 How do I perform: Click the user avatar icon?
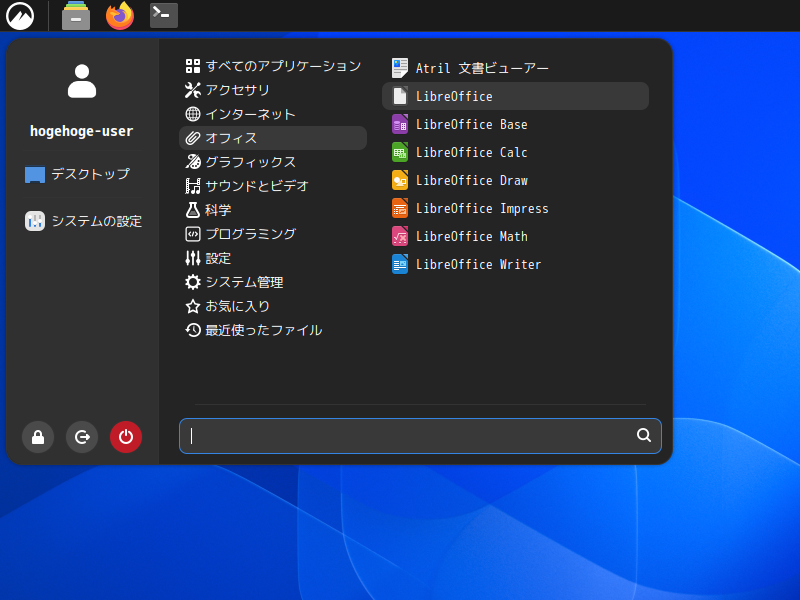[x=82, y=81]
